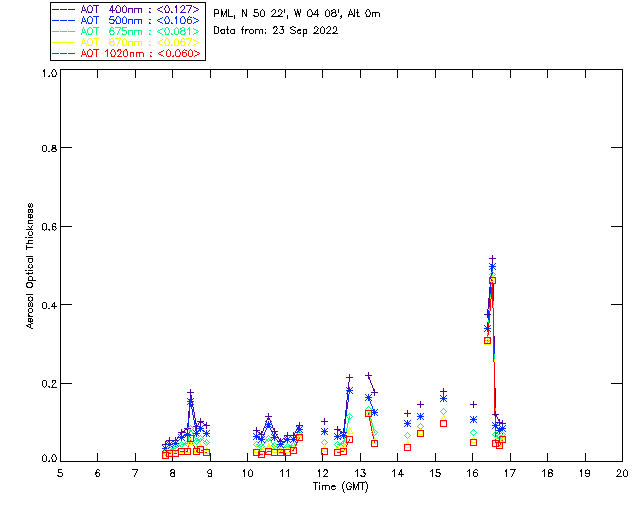The width and height of the screenshot is (640, 512).
Task: Click the 'Data from: 23 Sep 2022' text
Action: click(276, 31)
